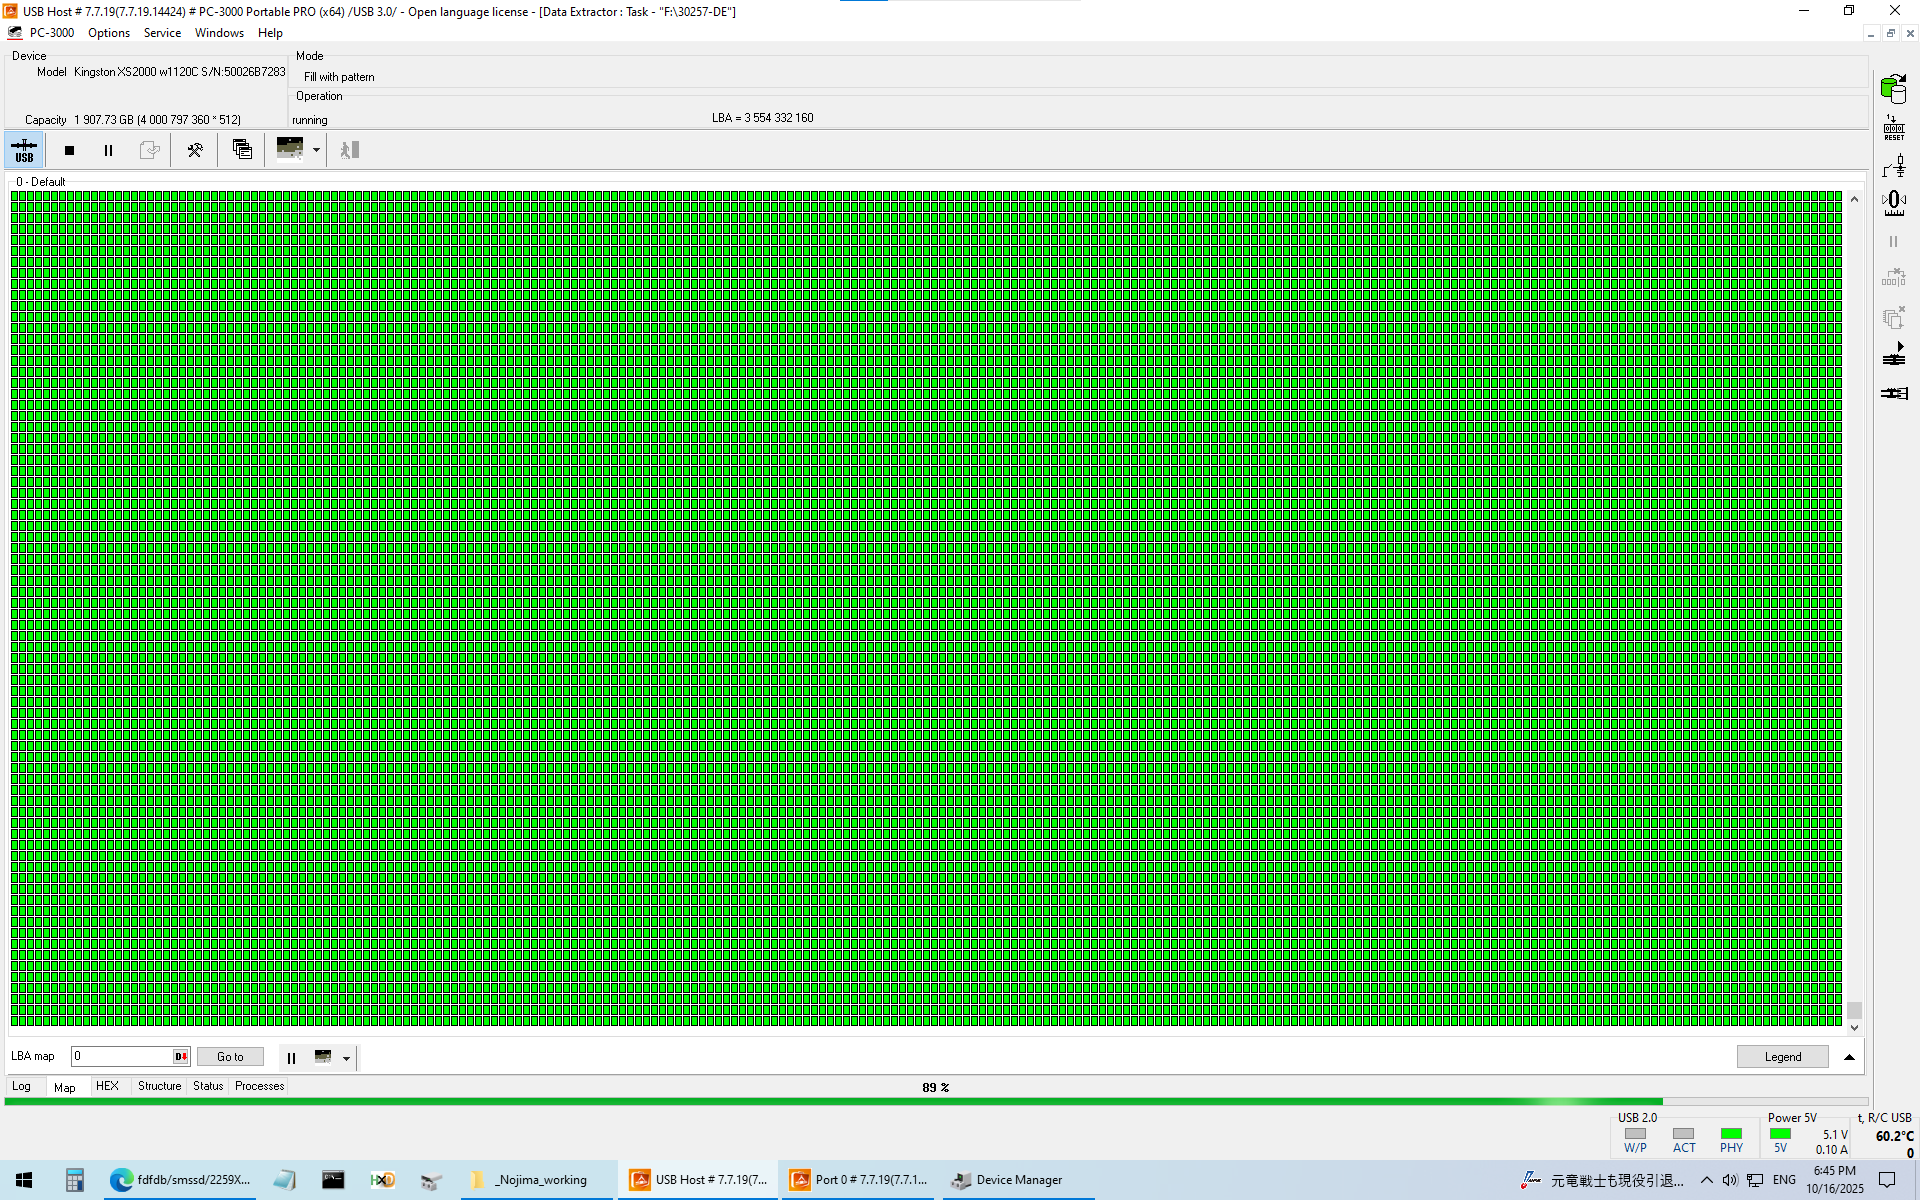Switch to the HEX tab
The width and height of the screenshot is (1920, 1200).
pyautogui.click(x=107, y=1086)
